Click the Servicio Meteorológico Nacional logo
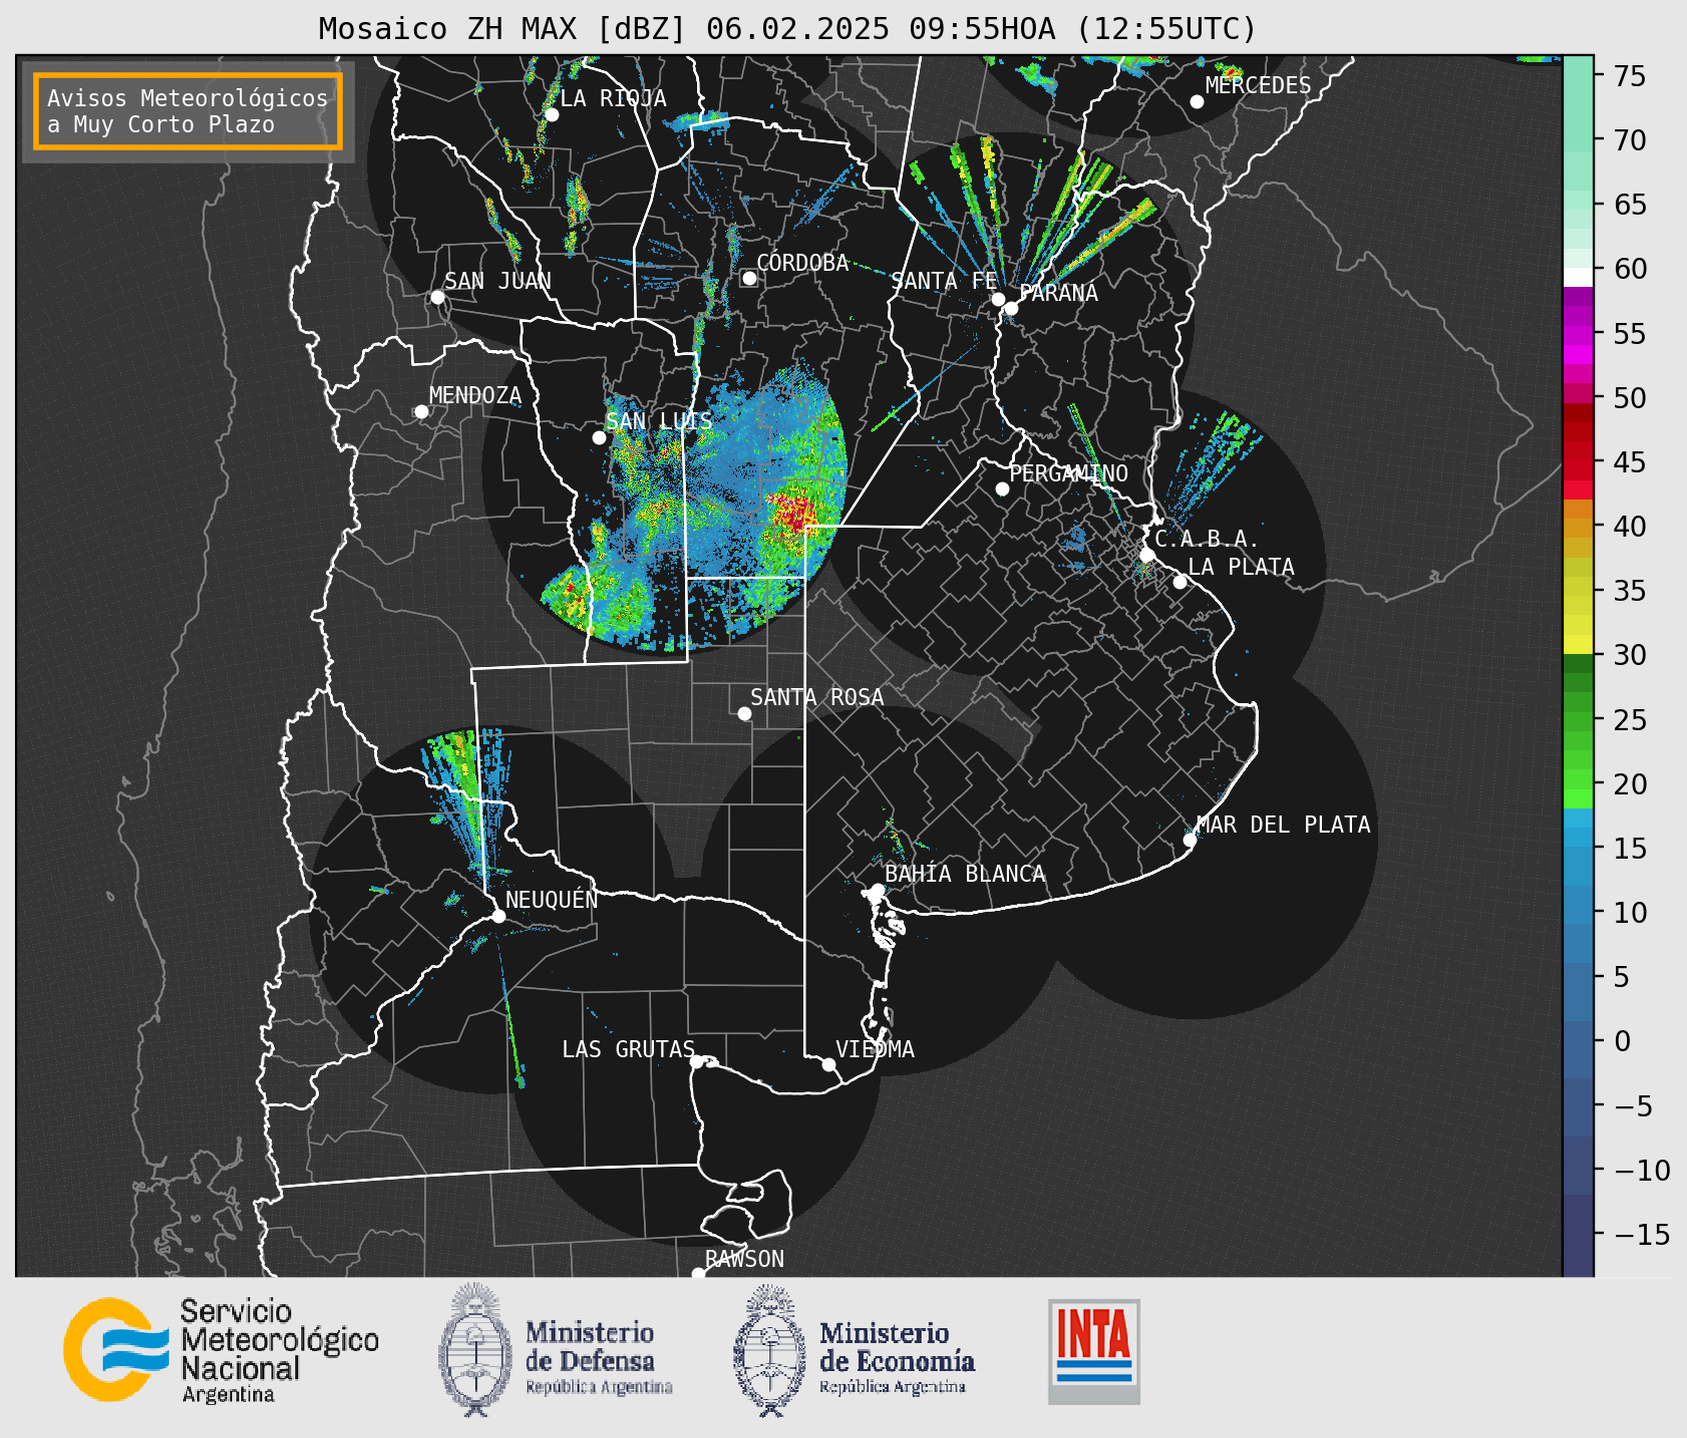Screen dimensions: 1687x1438 click(221, 1350)
